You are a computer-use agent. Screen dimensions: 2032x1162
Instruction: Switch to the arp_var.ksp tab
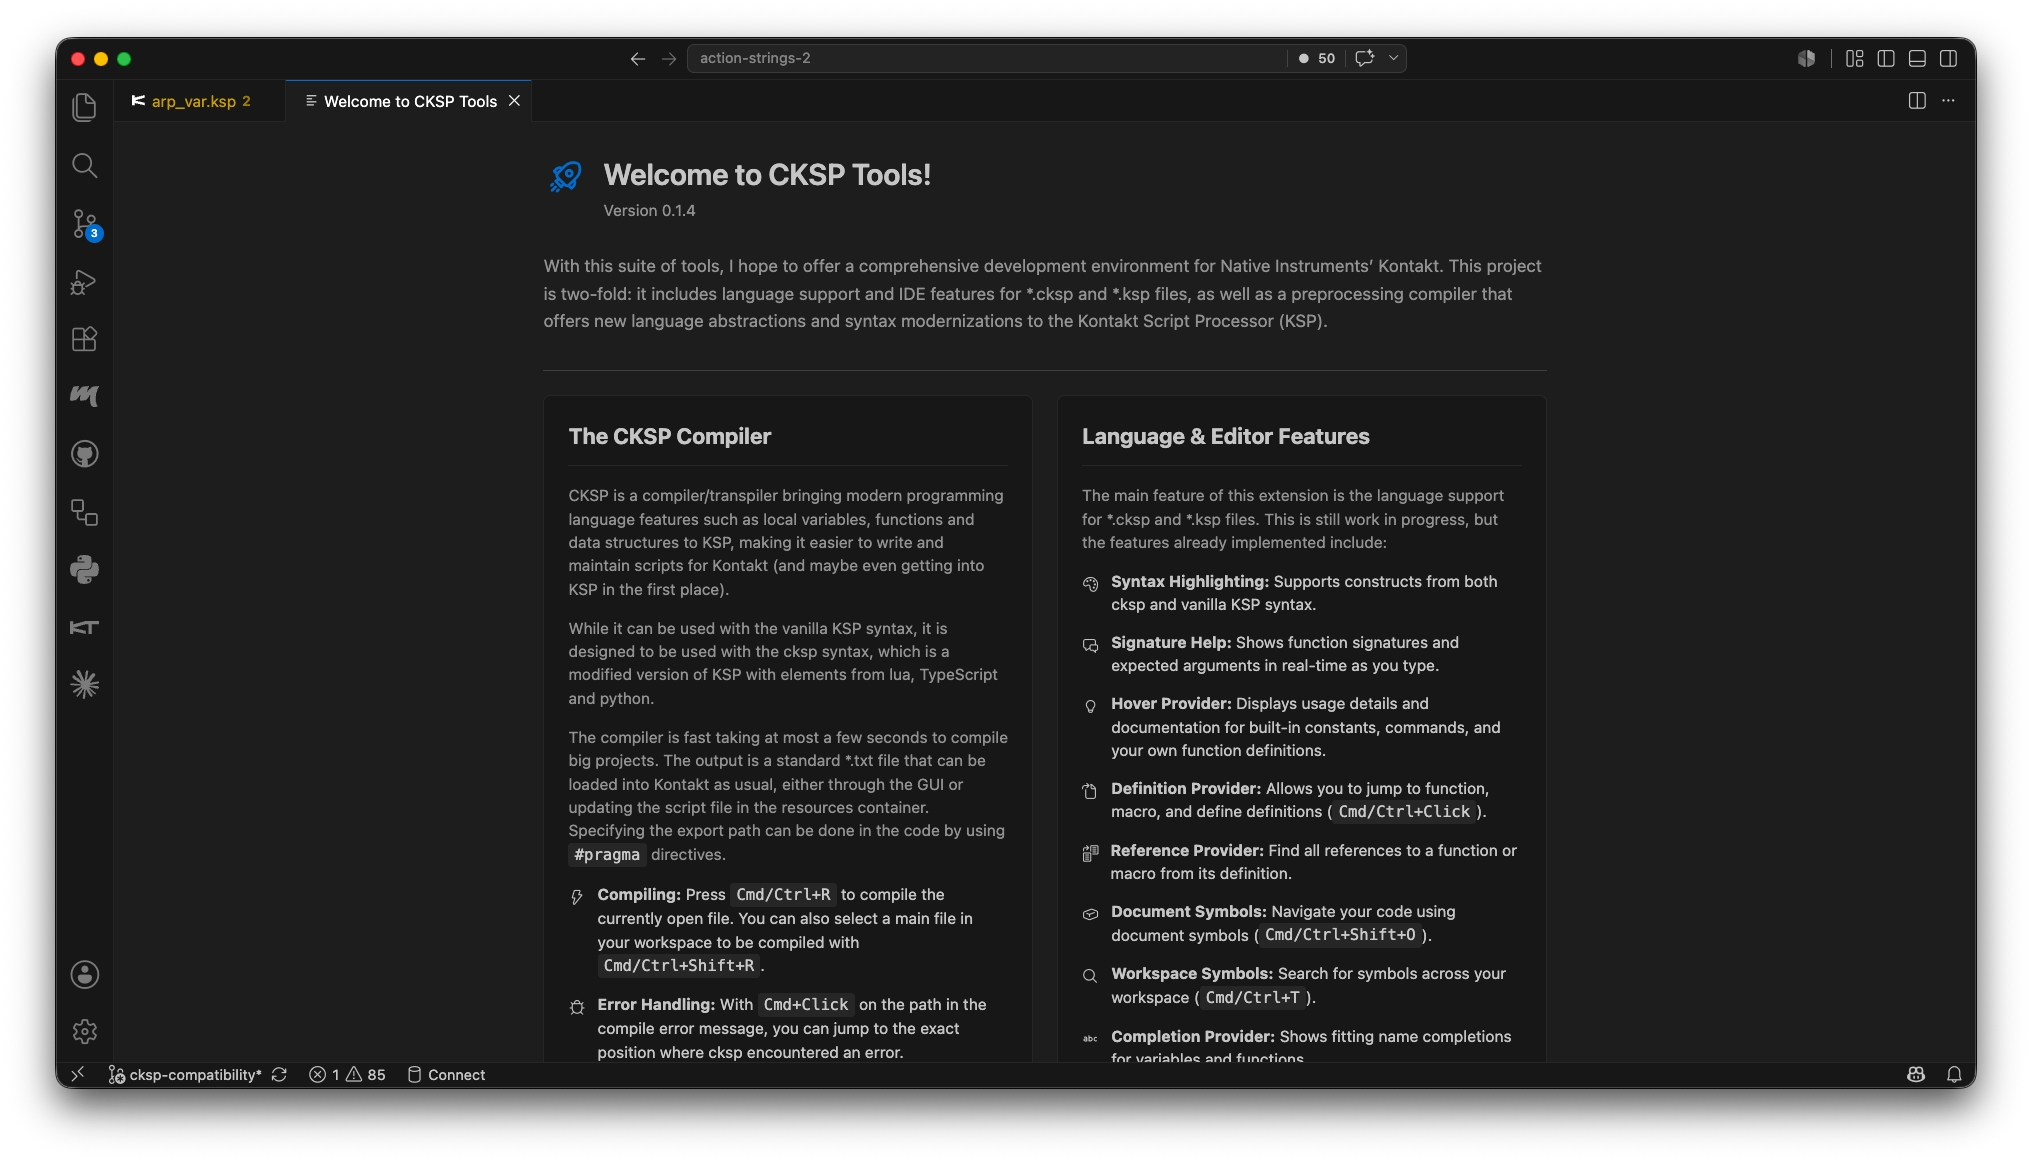(200, 101)
